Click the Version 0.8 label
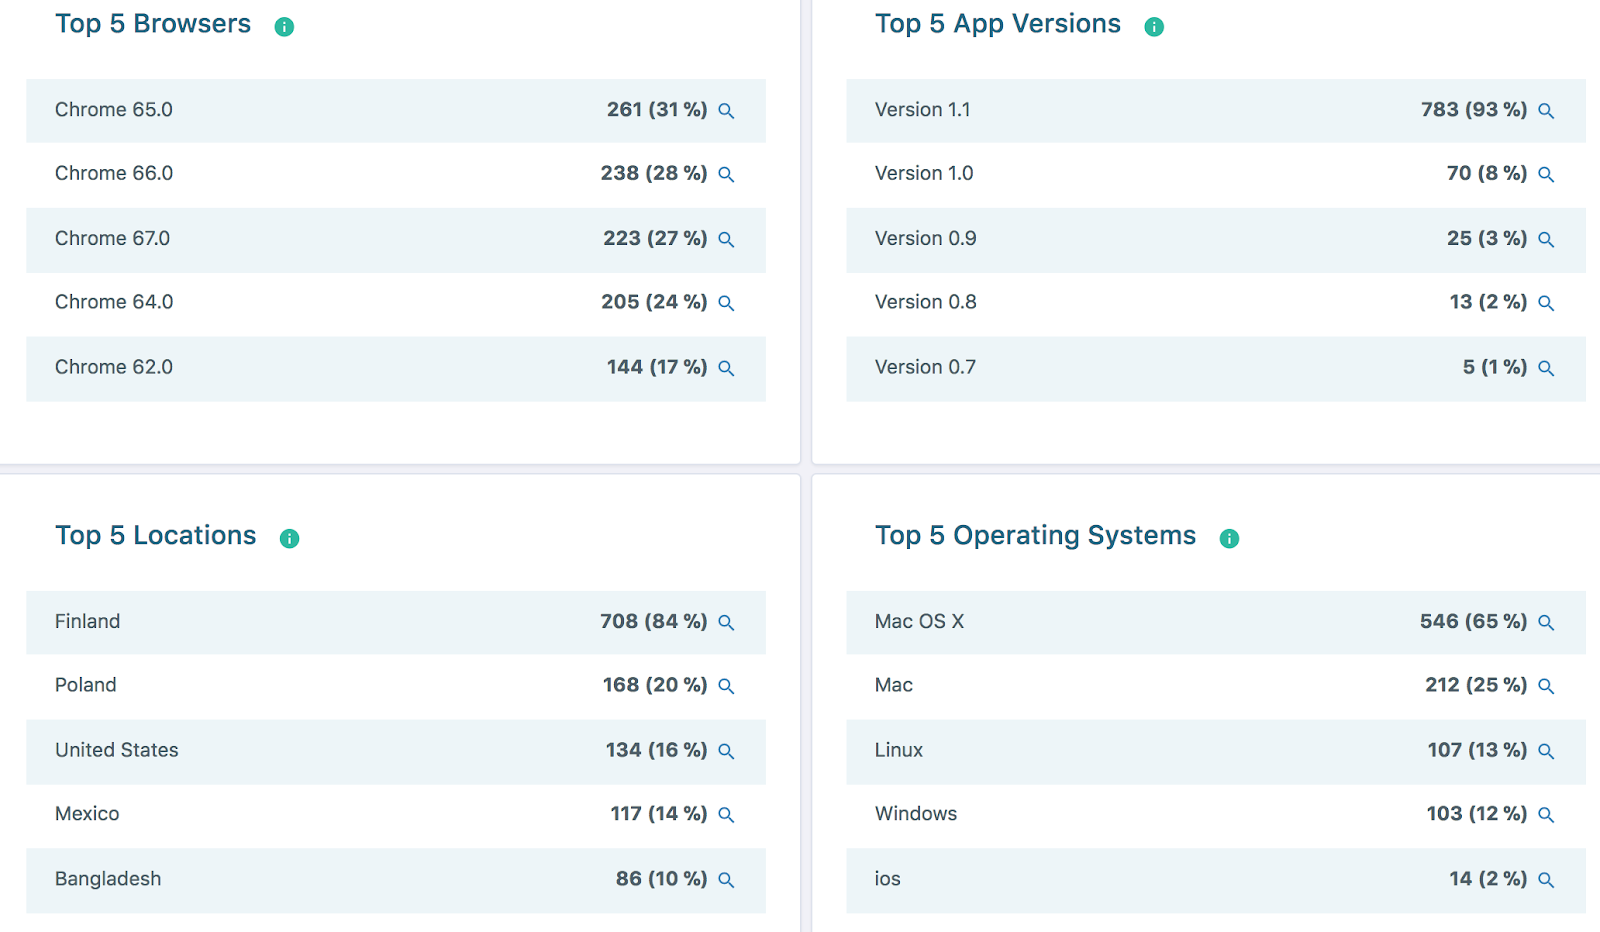1600x932 pixels. pyautogui.click(x=926, y=302)
